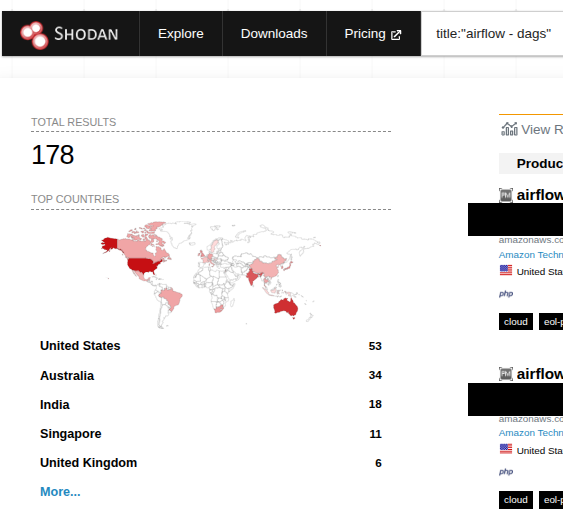Select the cloud tag in second result
Image resolution: width=563 pixels, height=520 pixels.
click(x=516, y=500)
